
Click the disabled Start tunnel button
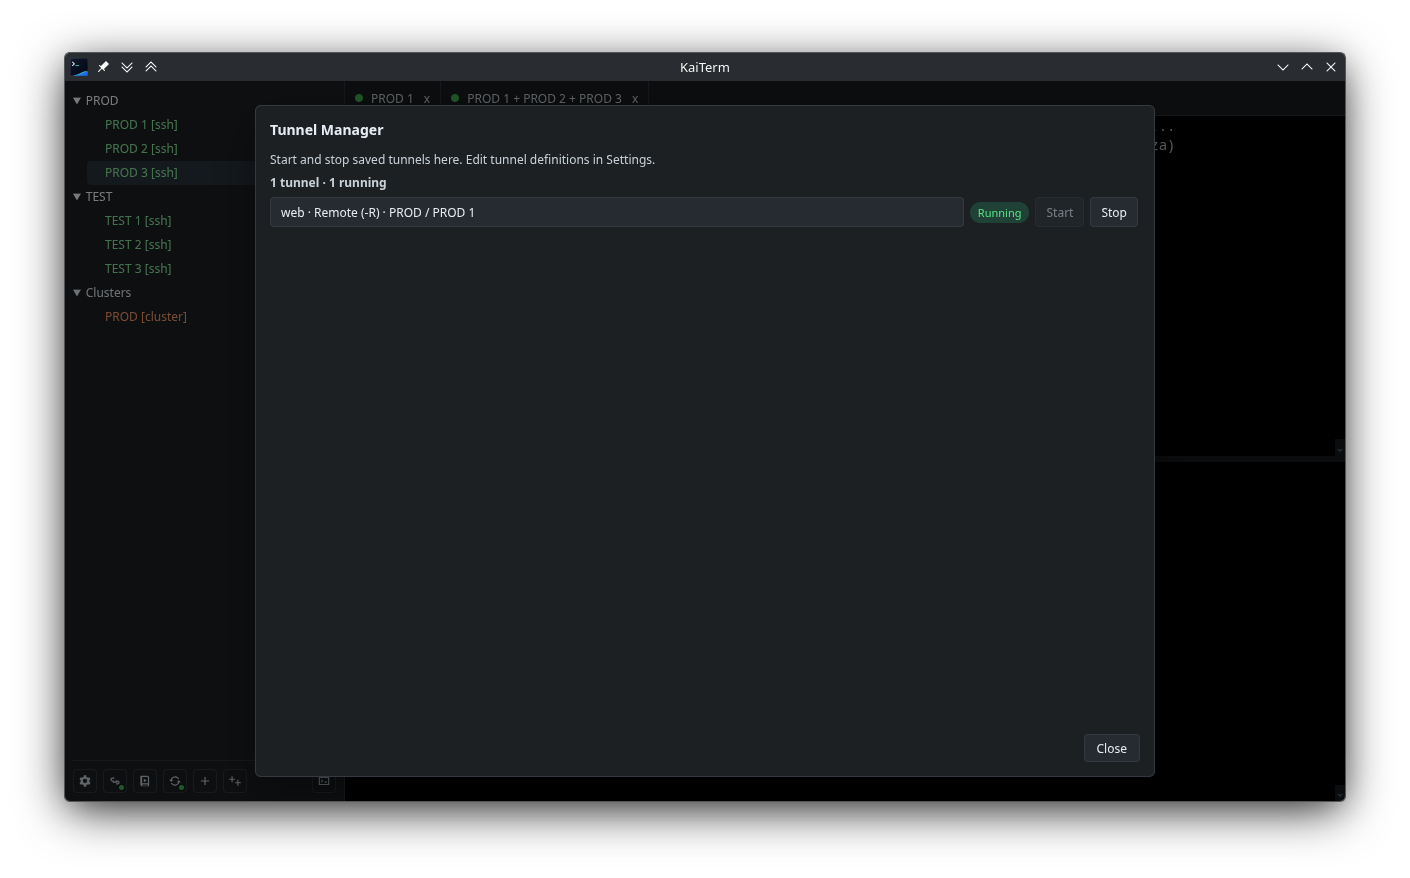[x=1060, y=213]
